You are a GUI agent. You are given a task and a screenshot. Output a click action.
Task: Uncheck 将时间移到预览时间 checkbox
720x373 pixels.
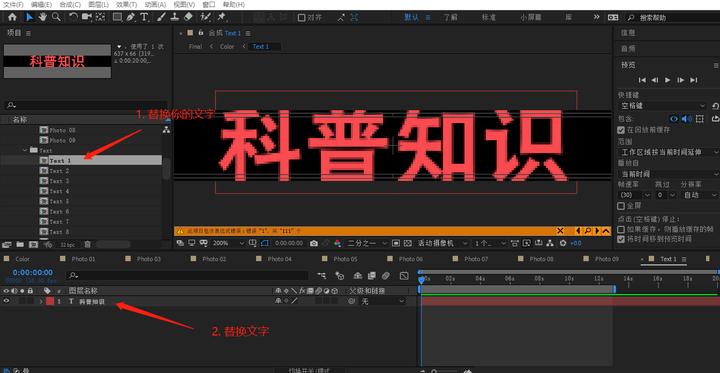(x=621, y=239)
